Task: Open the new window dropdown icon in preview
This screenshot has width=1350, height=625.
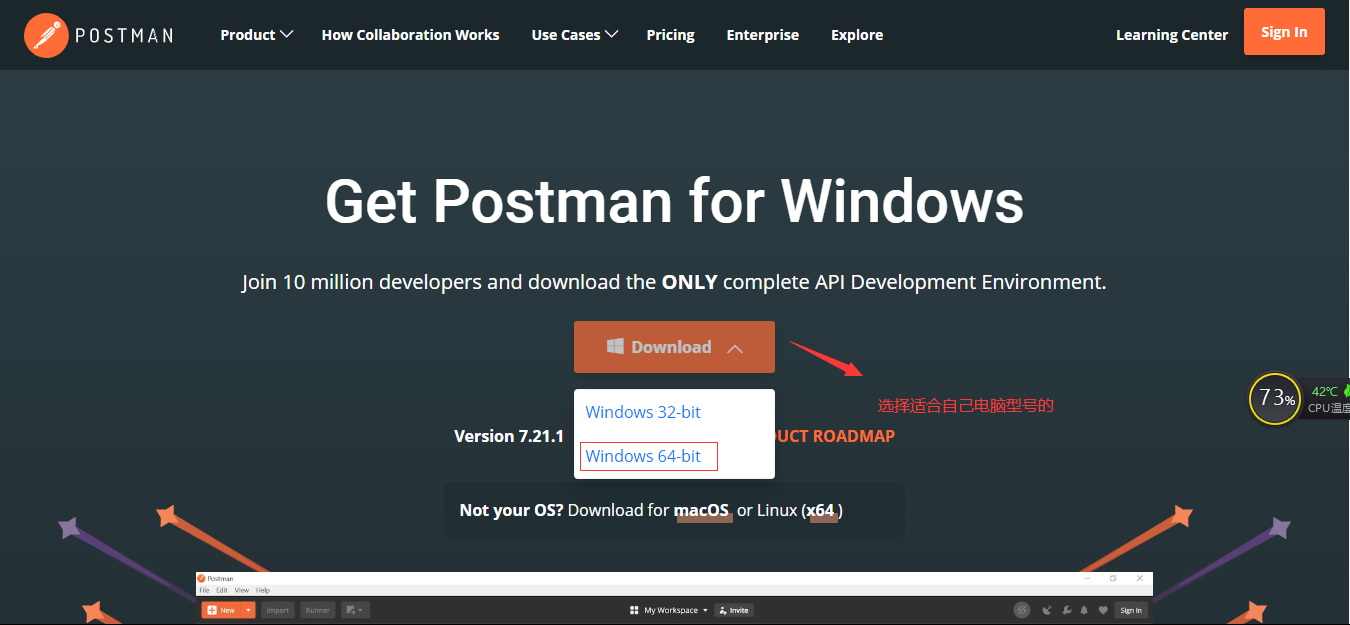Action: click(355, 610)
